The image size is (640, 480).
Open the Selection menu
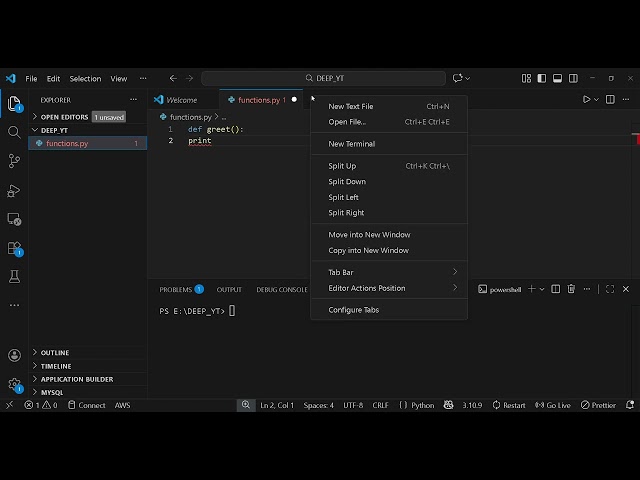tap(85, 78)
